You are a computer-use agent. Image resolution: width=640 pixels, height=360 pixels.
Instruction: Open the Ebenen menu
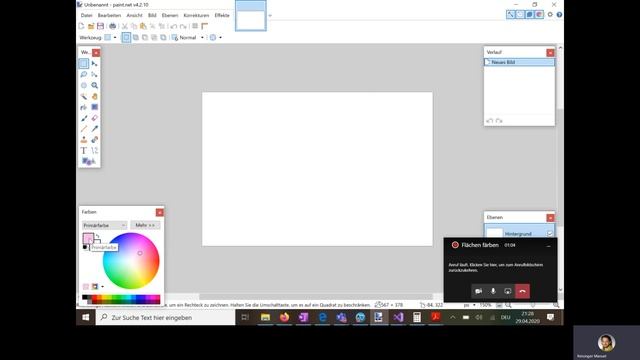(170, 16)
